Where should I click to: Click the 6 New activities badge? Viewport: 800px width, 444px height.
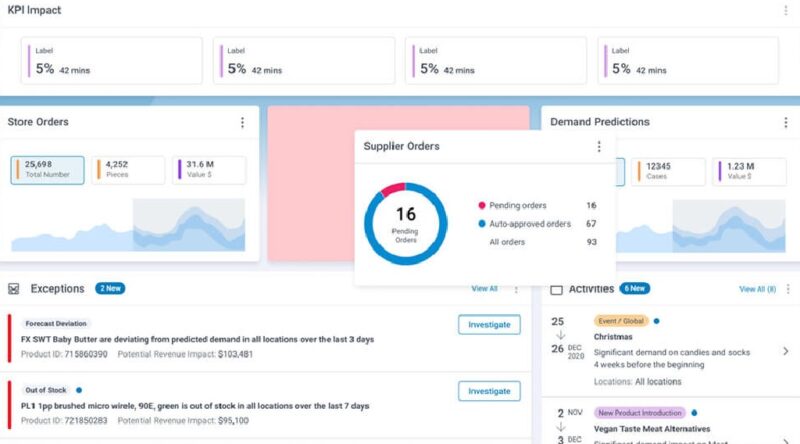click(x=633, y=288)
